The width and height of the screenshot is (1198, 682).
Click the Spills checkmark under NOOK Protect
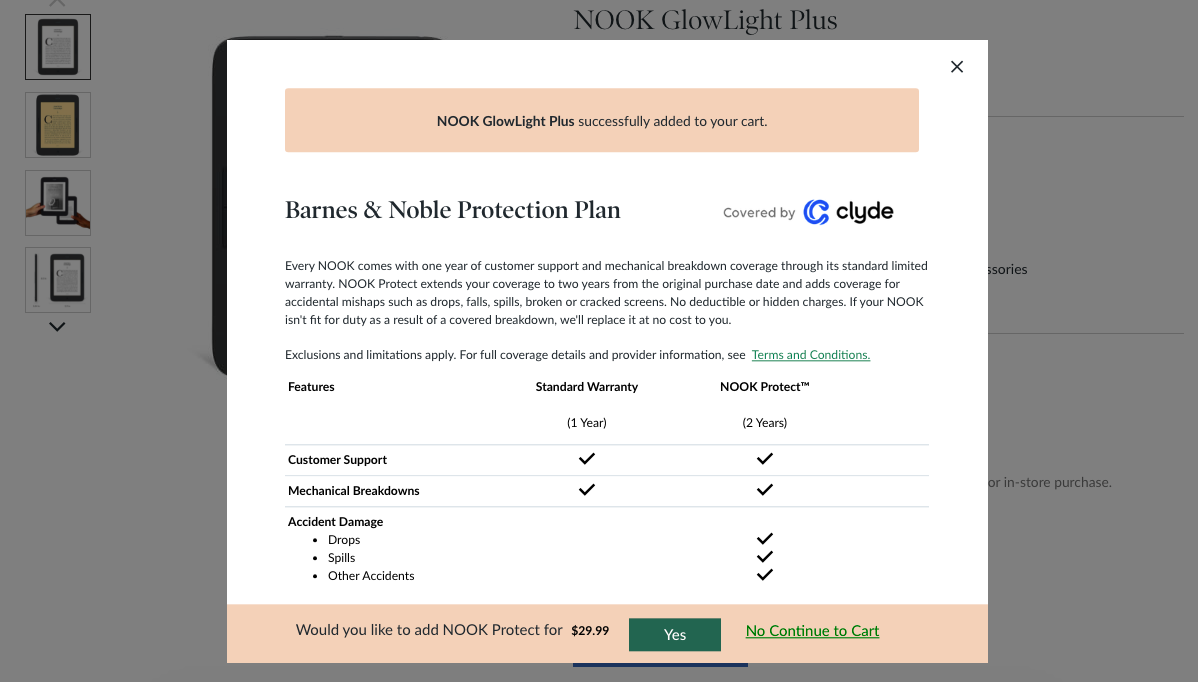(764, 557)
